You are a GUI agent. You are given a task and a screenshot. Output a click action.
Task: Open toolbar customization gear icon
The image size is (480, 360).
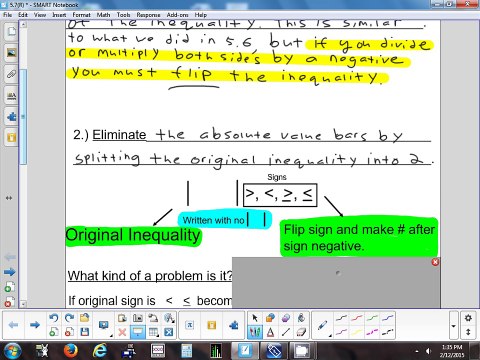pyautogui.click(x=468, y=318)
